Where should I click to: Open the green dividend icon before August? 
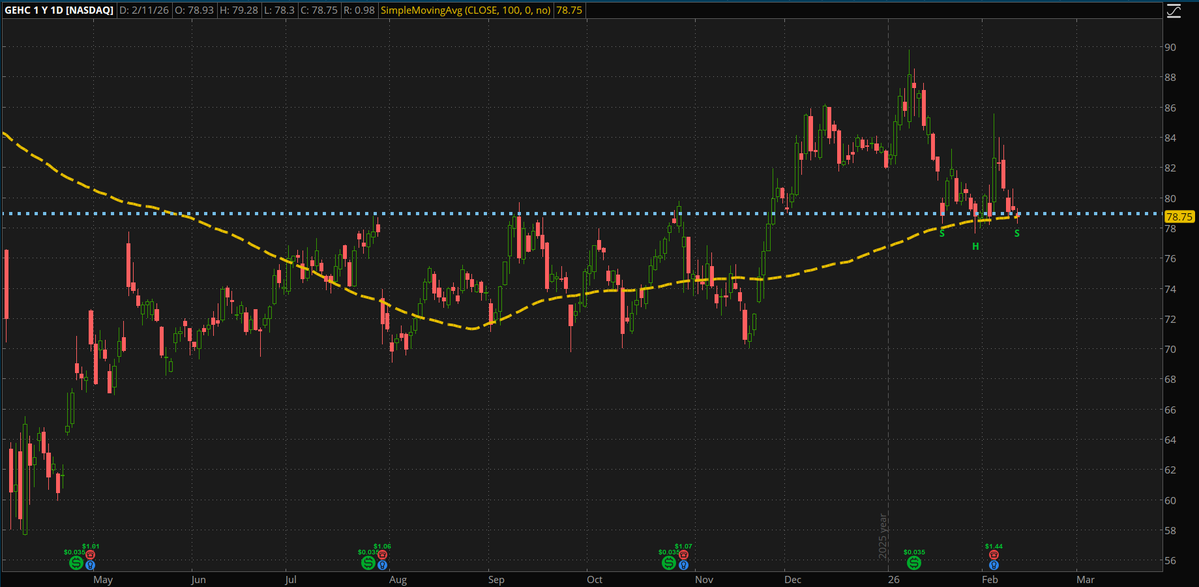pos(368,563)
